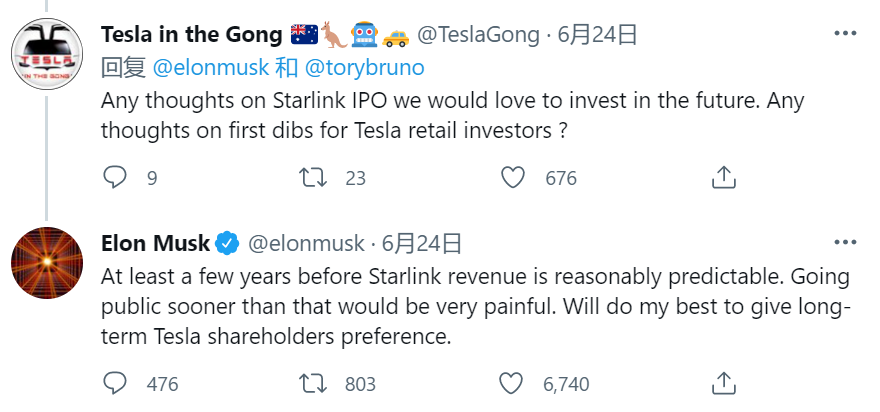Retweet Elon Musk's Starlink reply
This screenshot has height=412, width=880.
point(314,383)
